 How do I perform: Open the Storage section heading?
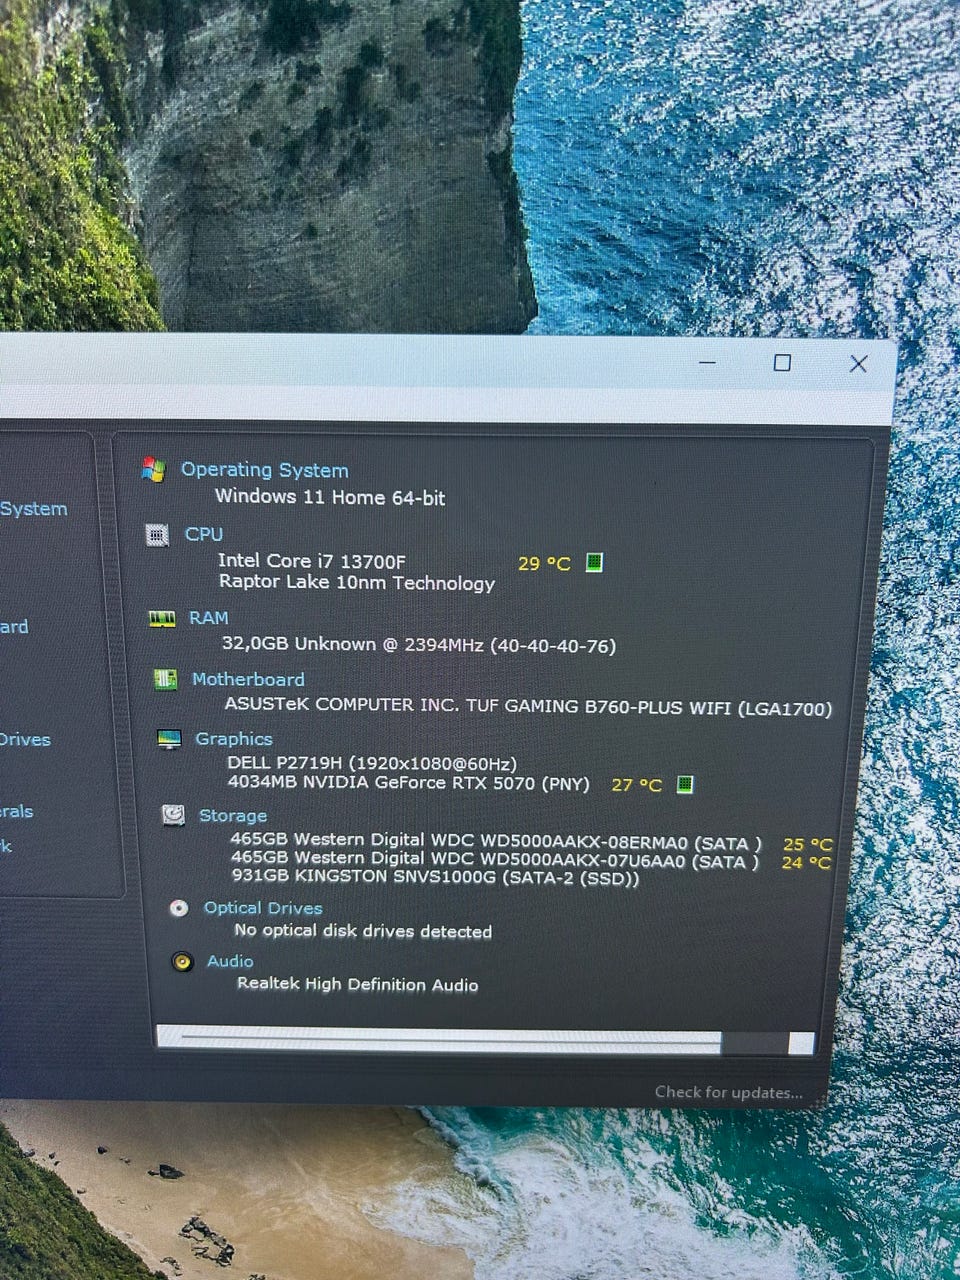[x=233, y=816]
